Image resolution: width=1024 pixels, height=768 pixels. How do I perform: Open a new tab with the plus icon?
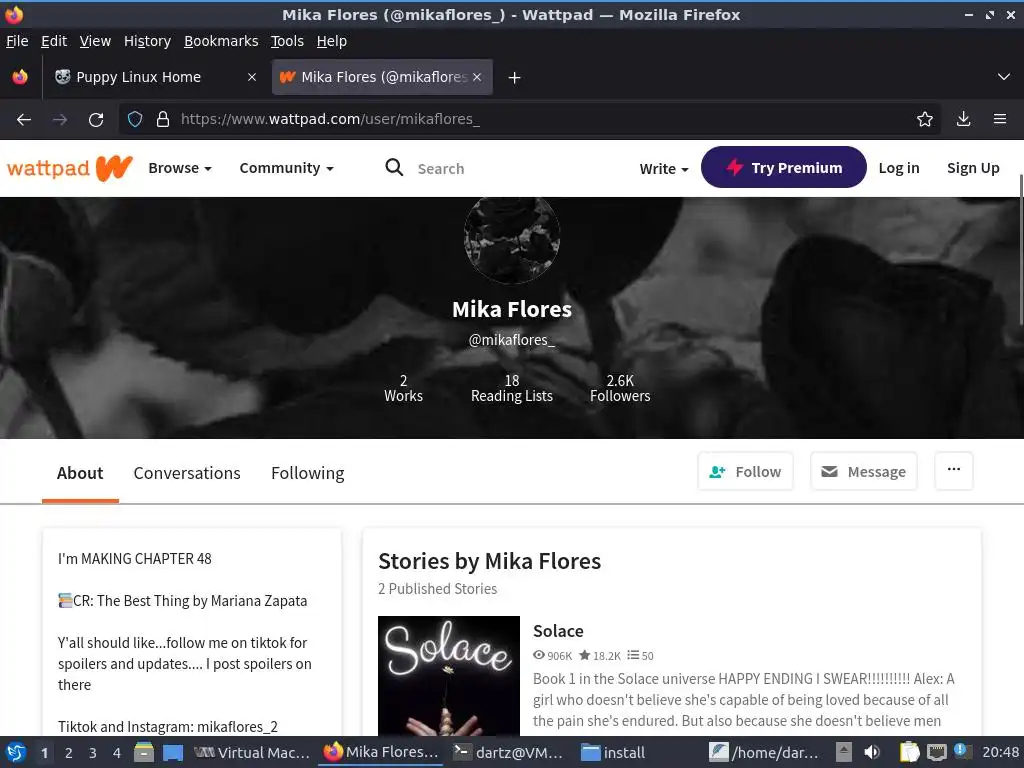pos(514,78)
